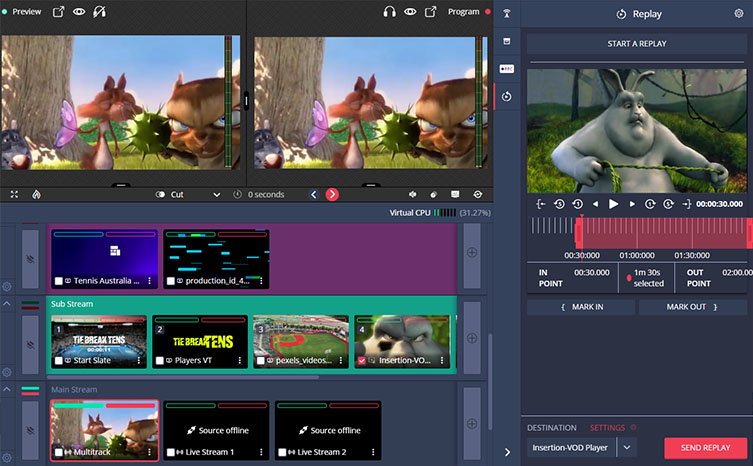Open the broadcast antenna panel in sidebar
753x466 pixels.
pyautogui.click(x=507, y=13)
